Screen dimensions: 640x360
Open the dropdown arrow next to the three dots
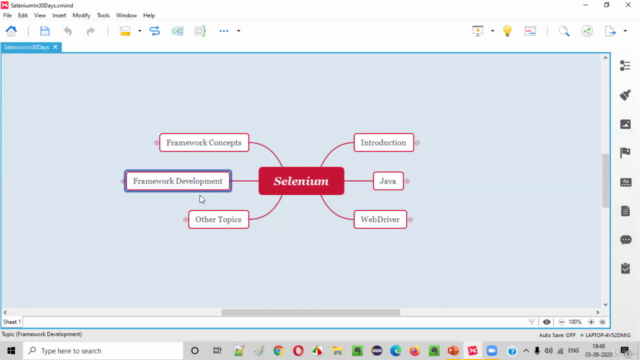click(x=239, y=31)
